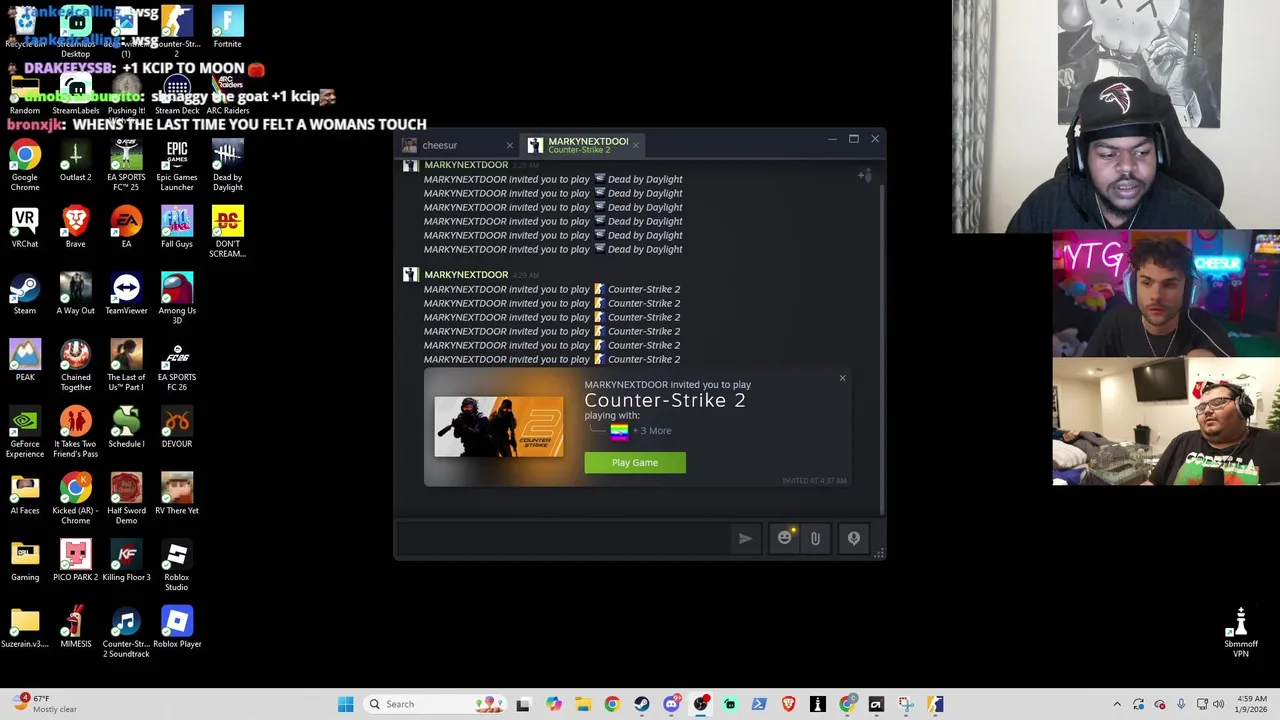Open the EA app desktop icon
The width and height of the screenshot is (1280, 720).
tap(126, 227)
